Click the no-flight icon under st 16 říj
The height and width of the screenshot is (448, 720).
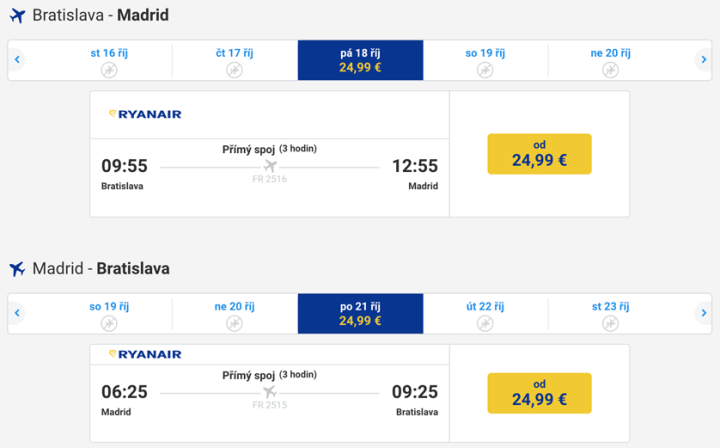coord(109,70)
